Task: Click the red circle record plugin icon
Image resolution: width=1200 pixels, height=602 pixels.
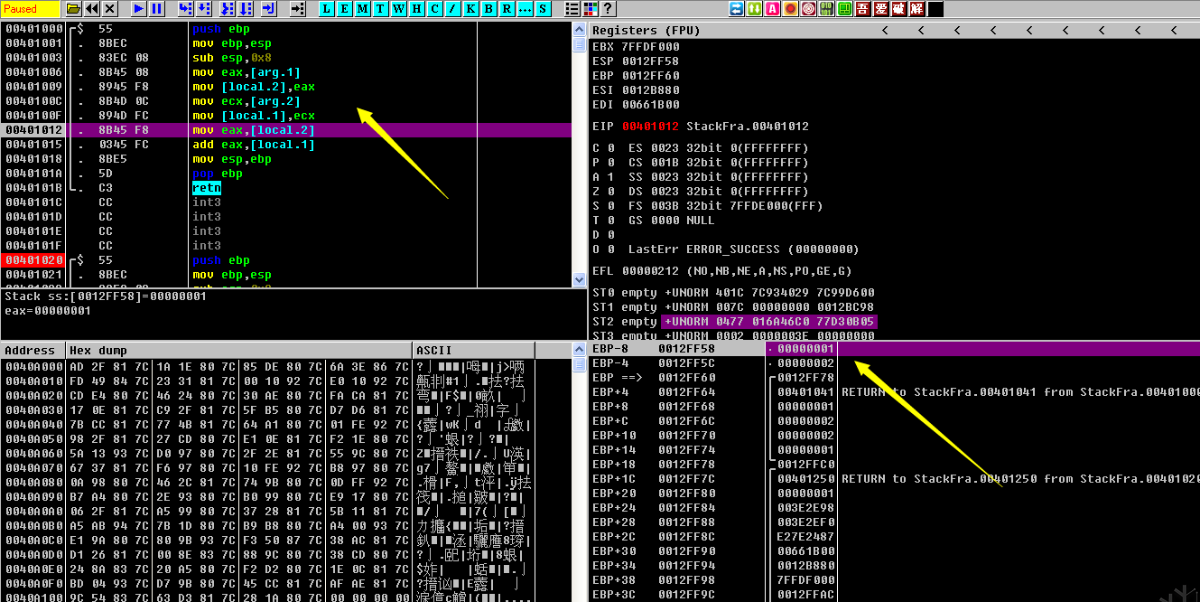Action: [x=790, y=9]
